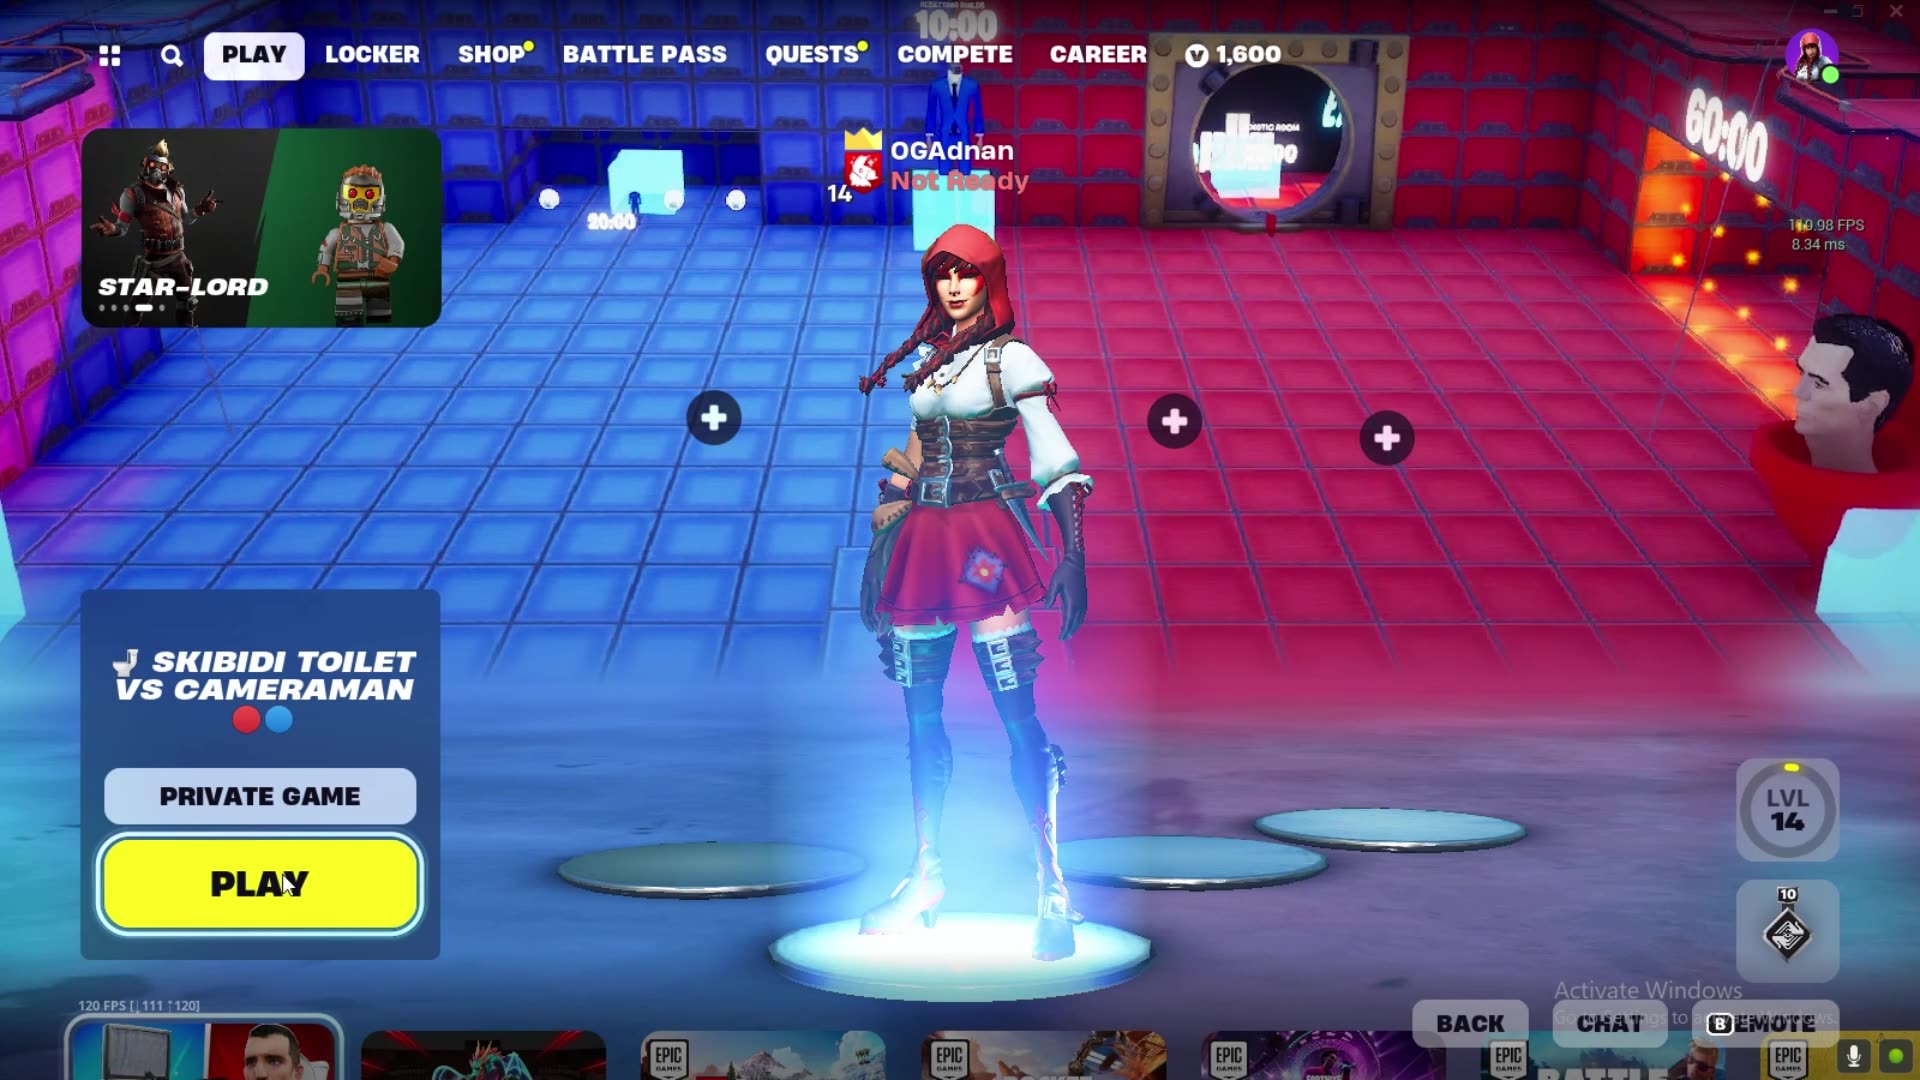This screenshot has width=1920, height=1080.
Task: Open the LVL 14 progress badge
Action: tap(1787, 810)
